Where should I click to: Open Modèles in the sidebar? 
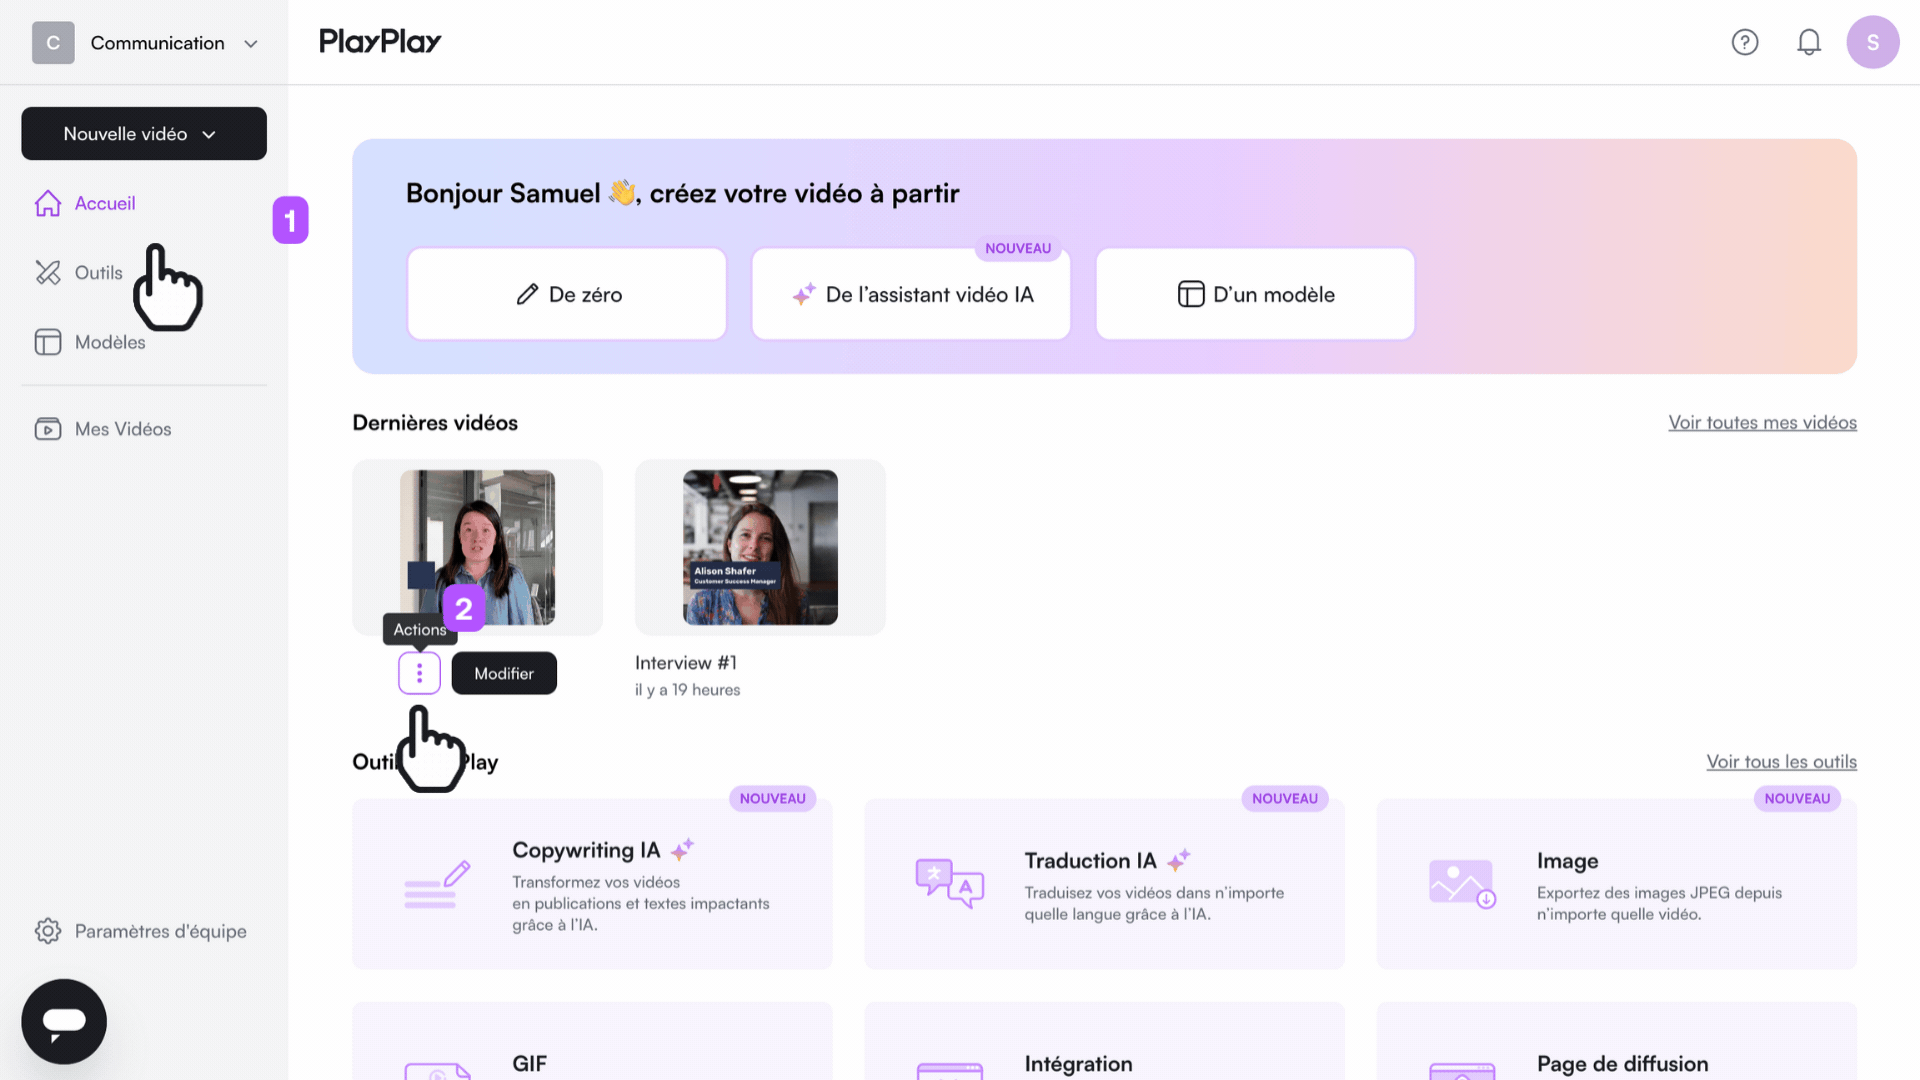click(110, 342)
